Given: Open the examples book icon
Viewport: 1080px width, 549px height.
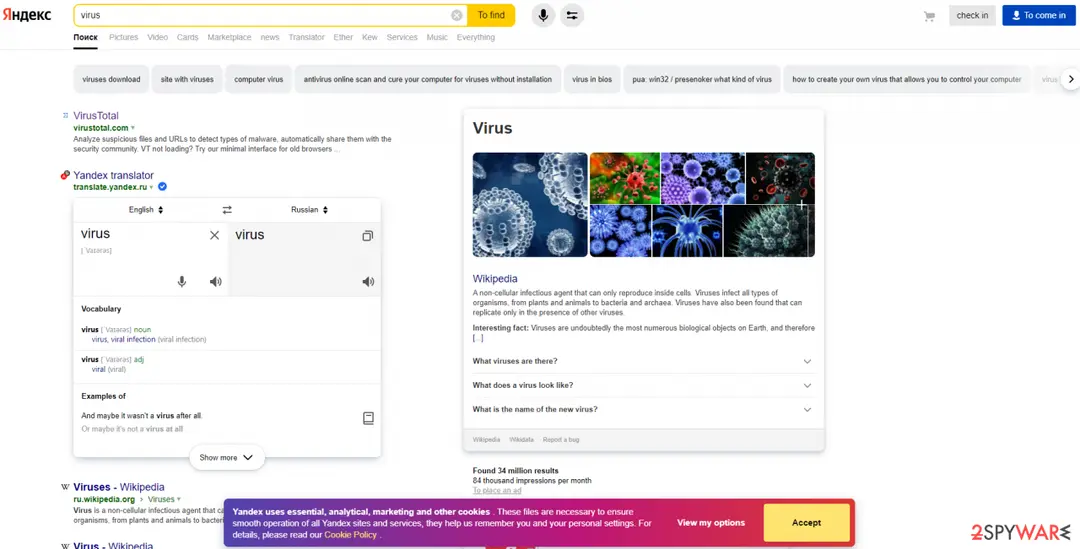Looking at the screenshot, I should point(368,418).
